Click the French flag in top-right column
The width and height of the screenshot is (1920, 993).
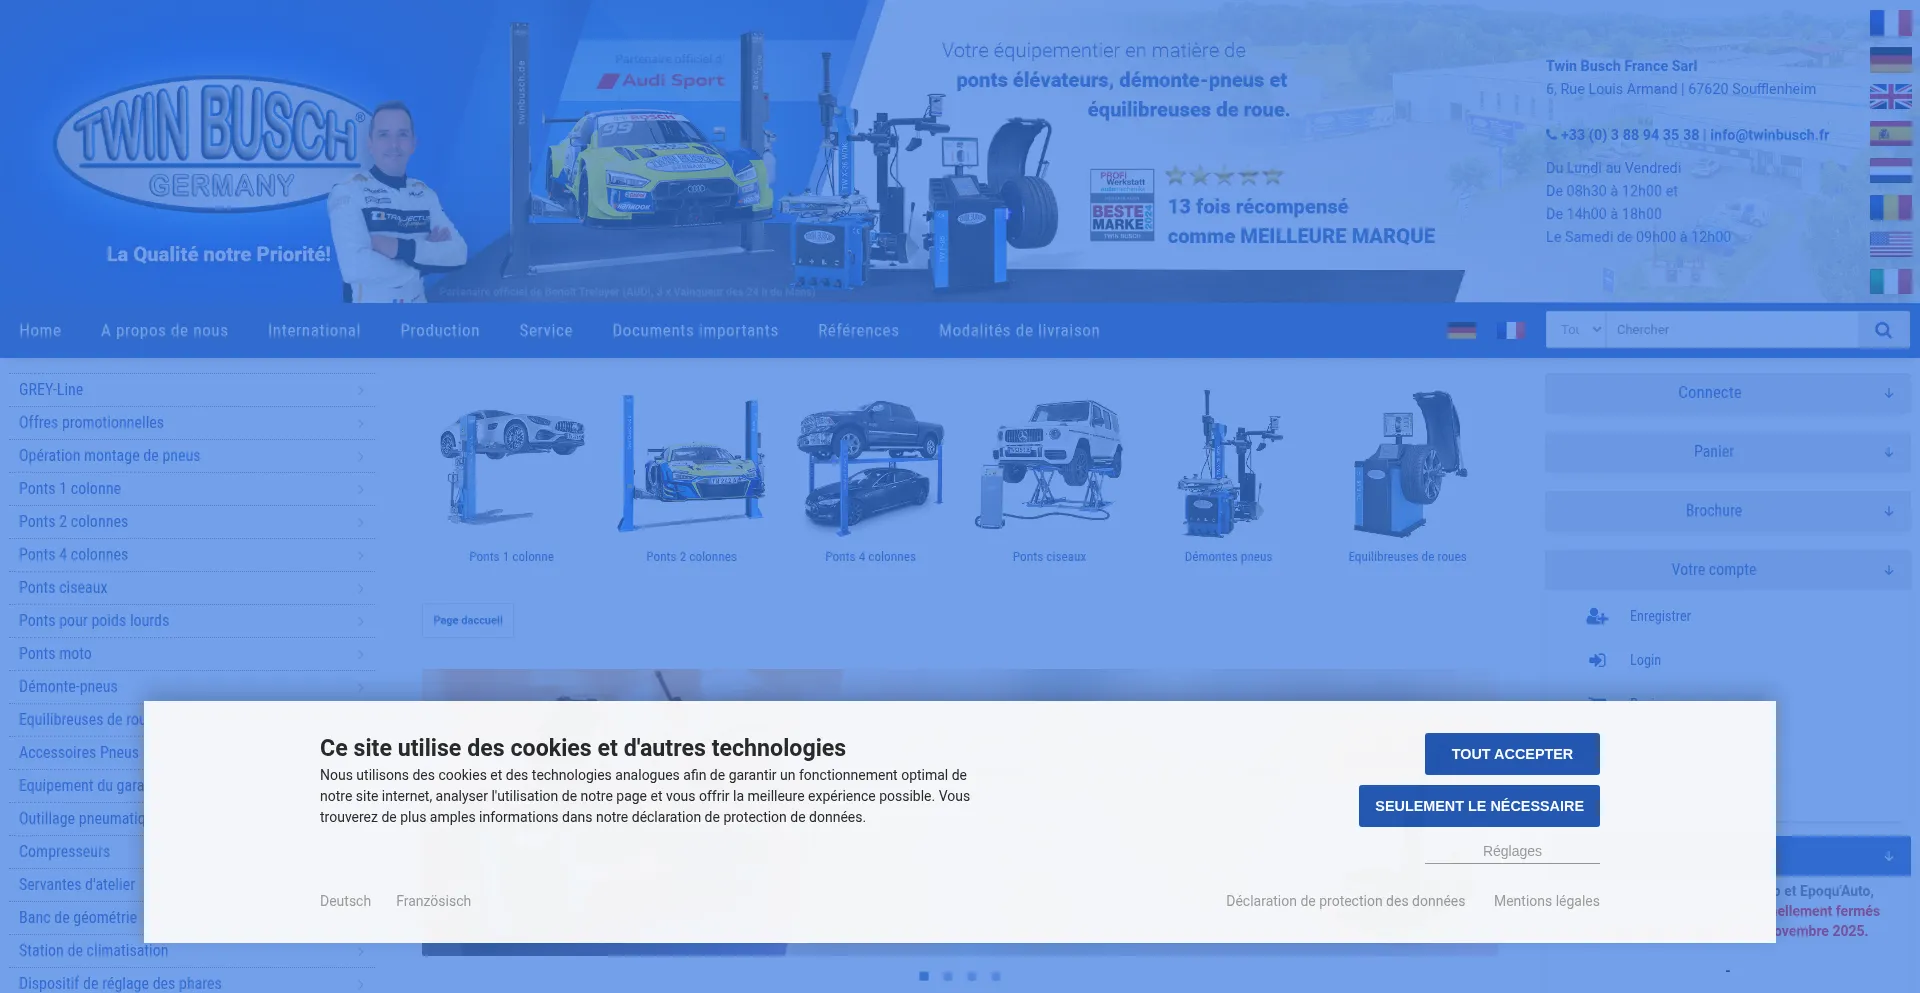[1890, 23]
